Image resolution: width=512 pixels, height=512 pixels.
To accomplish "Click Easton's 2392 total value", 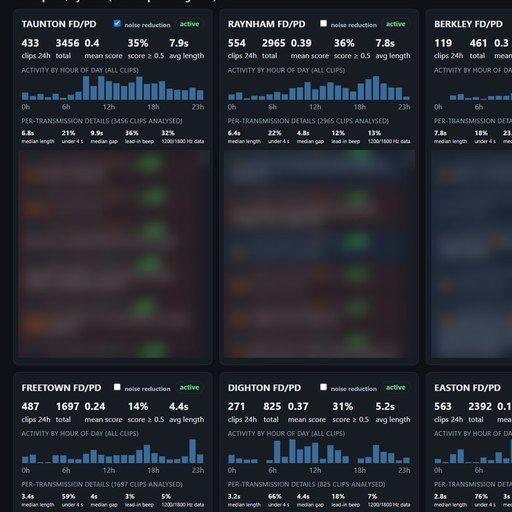I will (x=480, y=407).
